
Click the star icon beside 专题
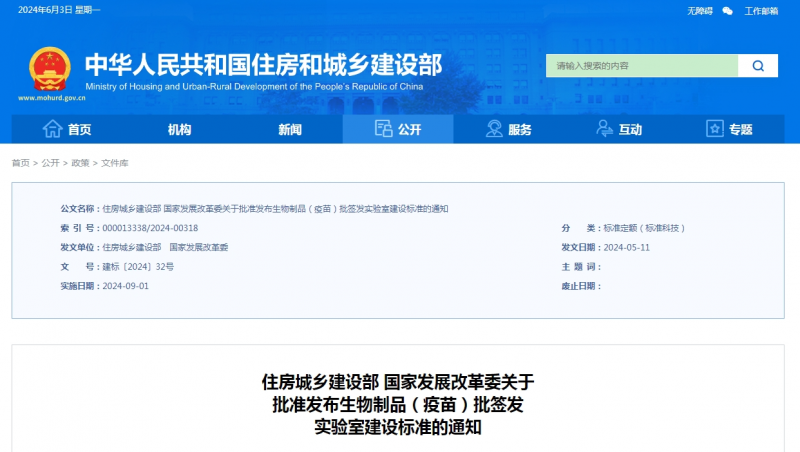point(714,129)
